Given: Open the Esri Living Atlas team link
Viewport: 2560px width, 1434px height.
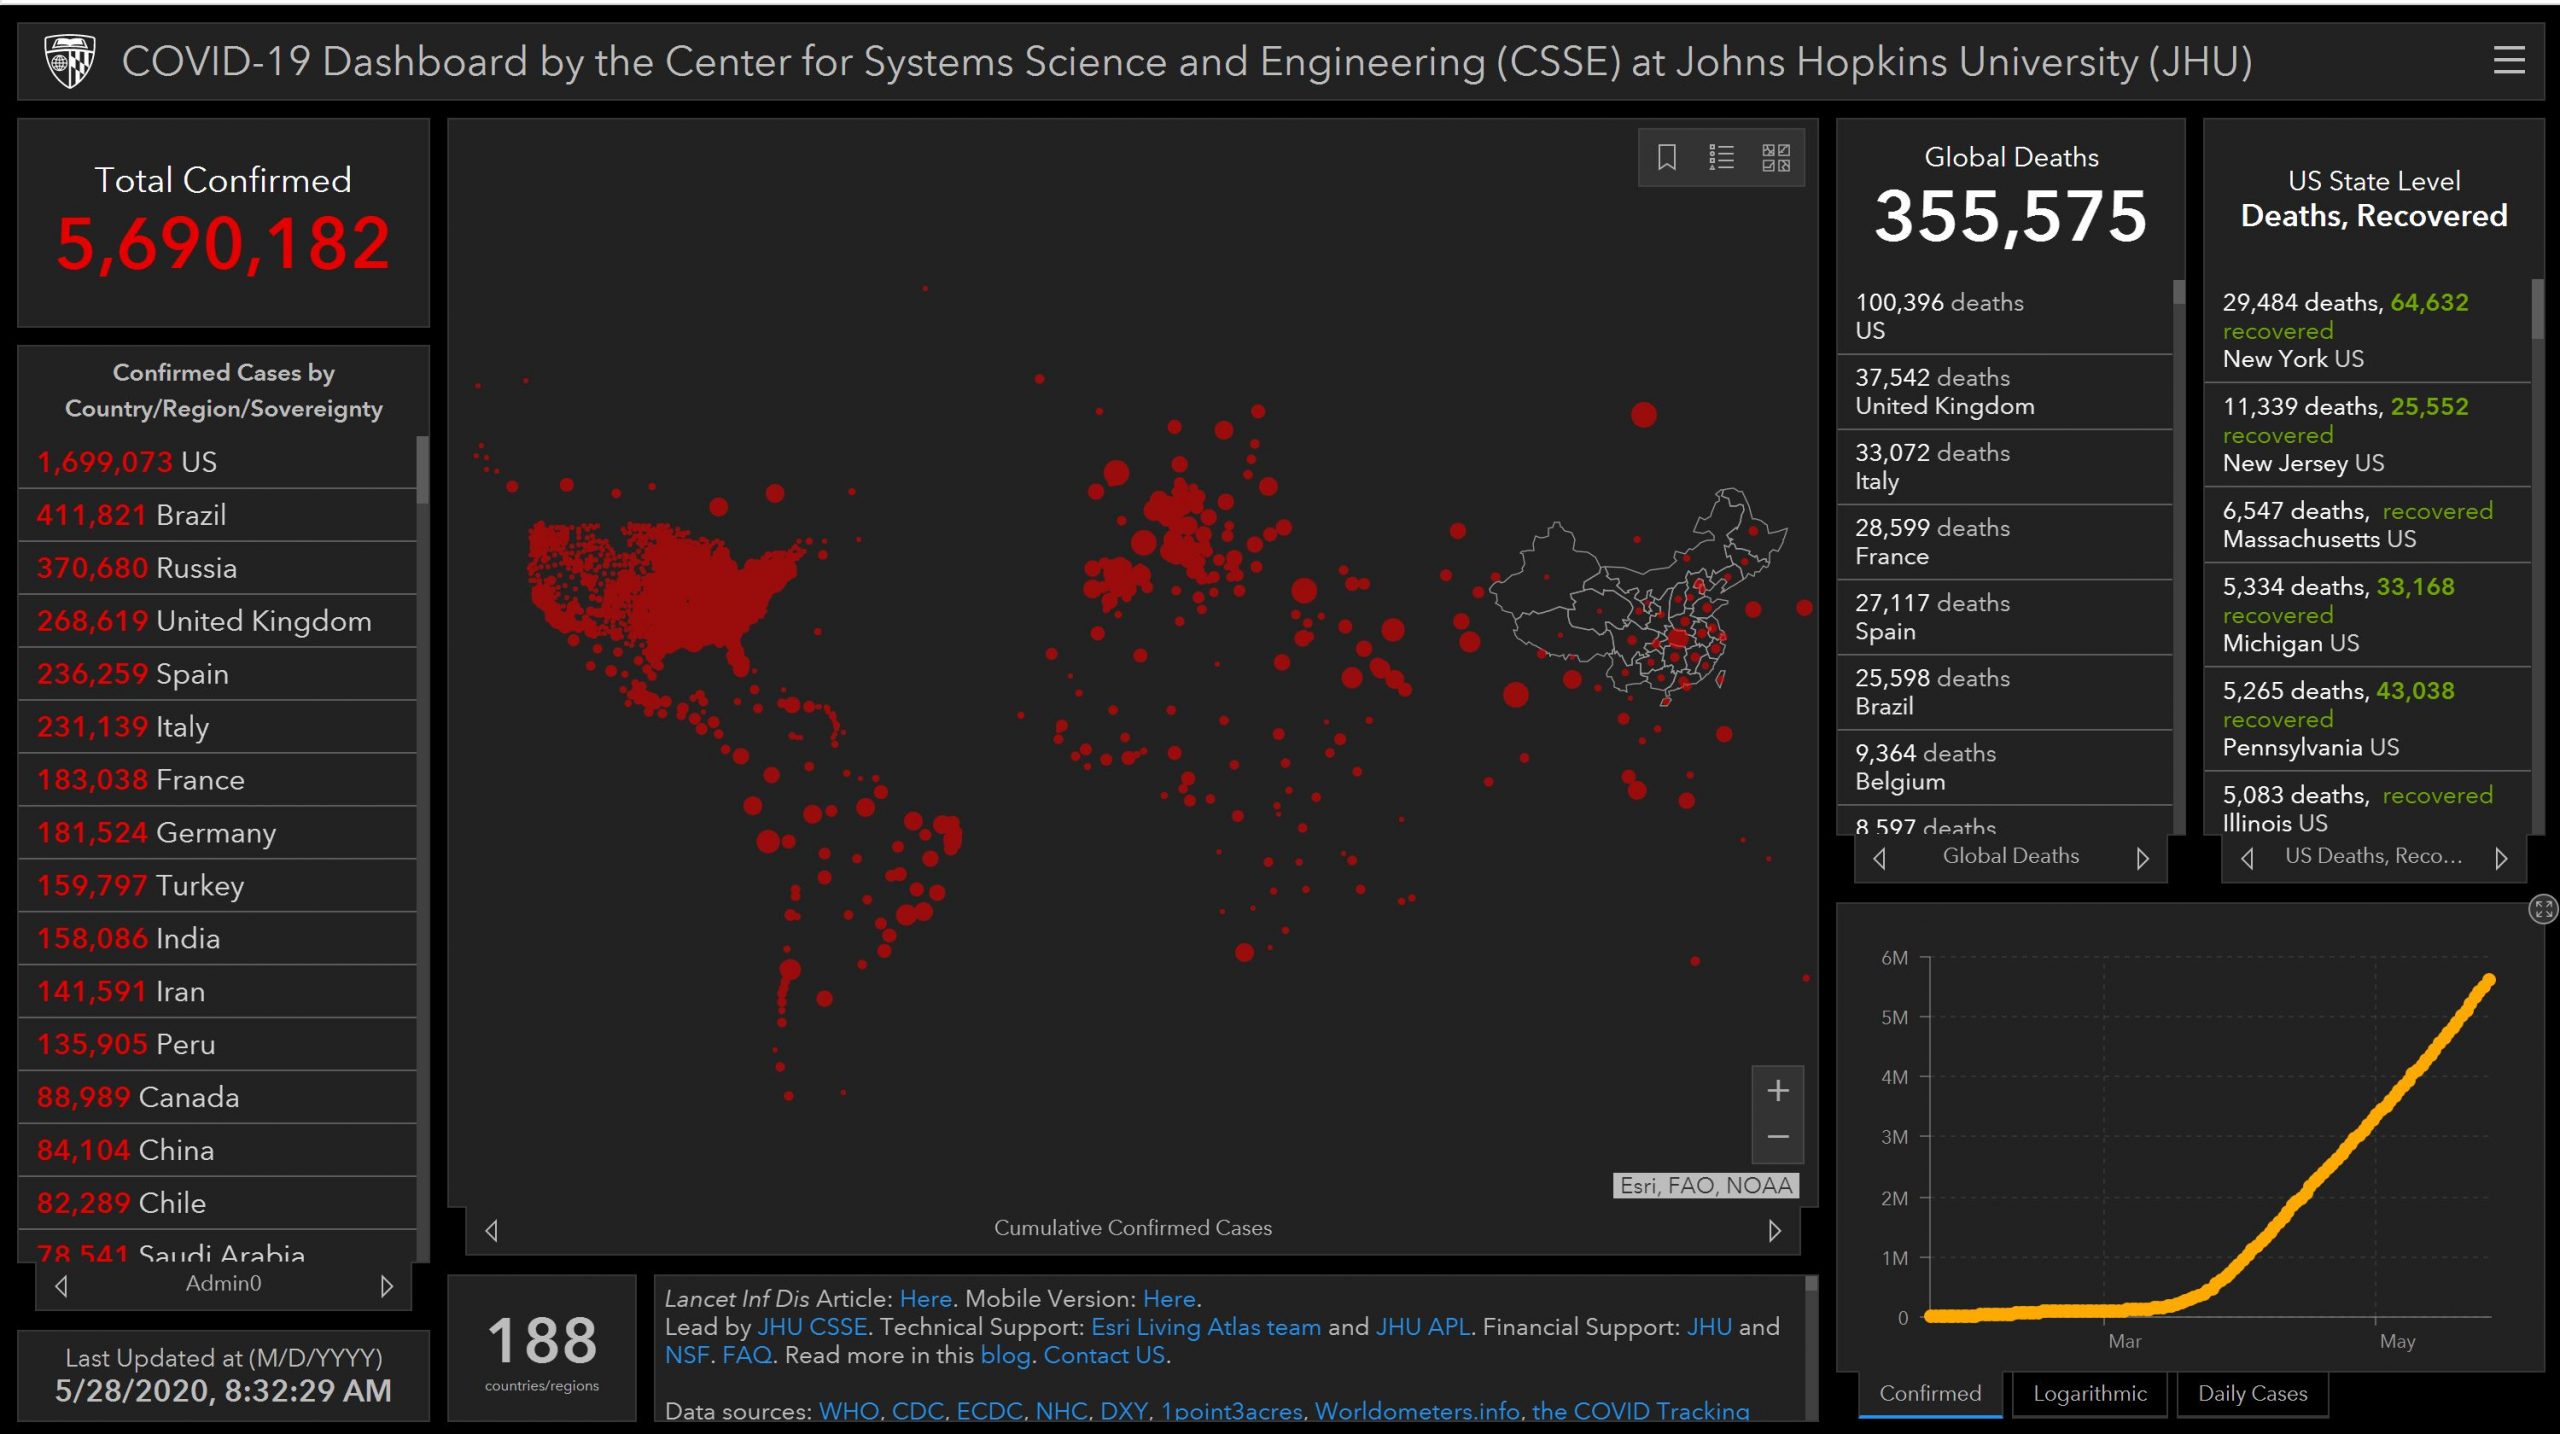Looking at the screenshot, I should pos(1205,1327).
